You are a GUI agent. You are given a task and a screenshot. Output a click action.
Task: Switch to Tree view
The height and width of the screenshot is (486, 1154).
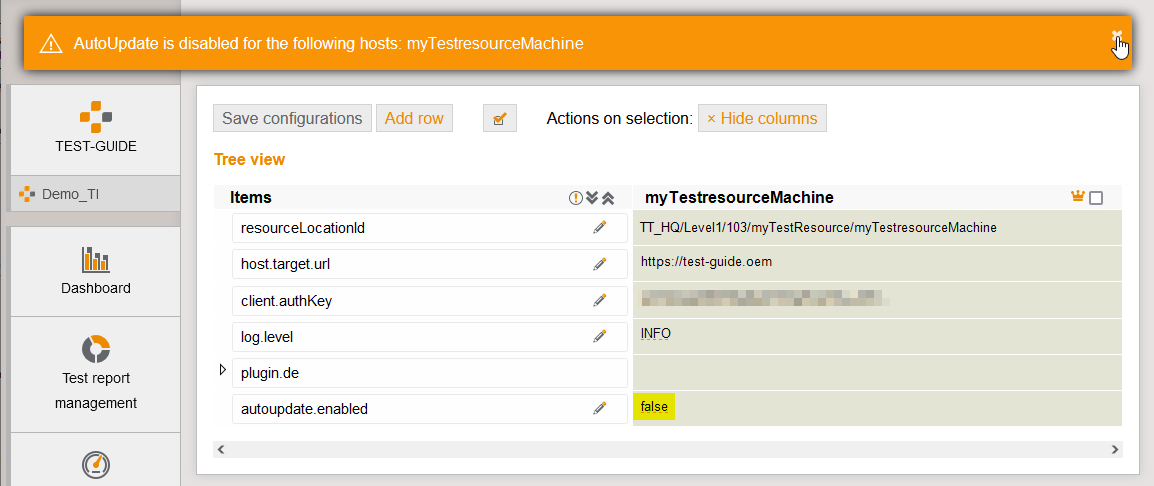tap(249, 159)
